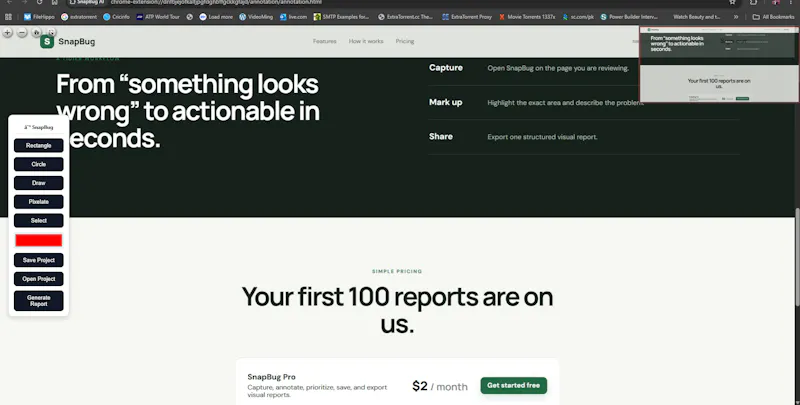The image size is (800, 405).
Task: Click the bookmark star icon
Action: click(733, 2)
